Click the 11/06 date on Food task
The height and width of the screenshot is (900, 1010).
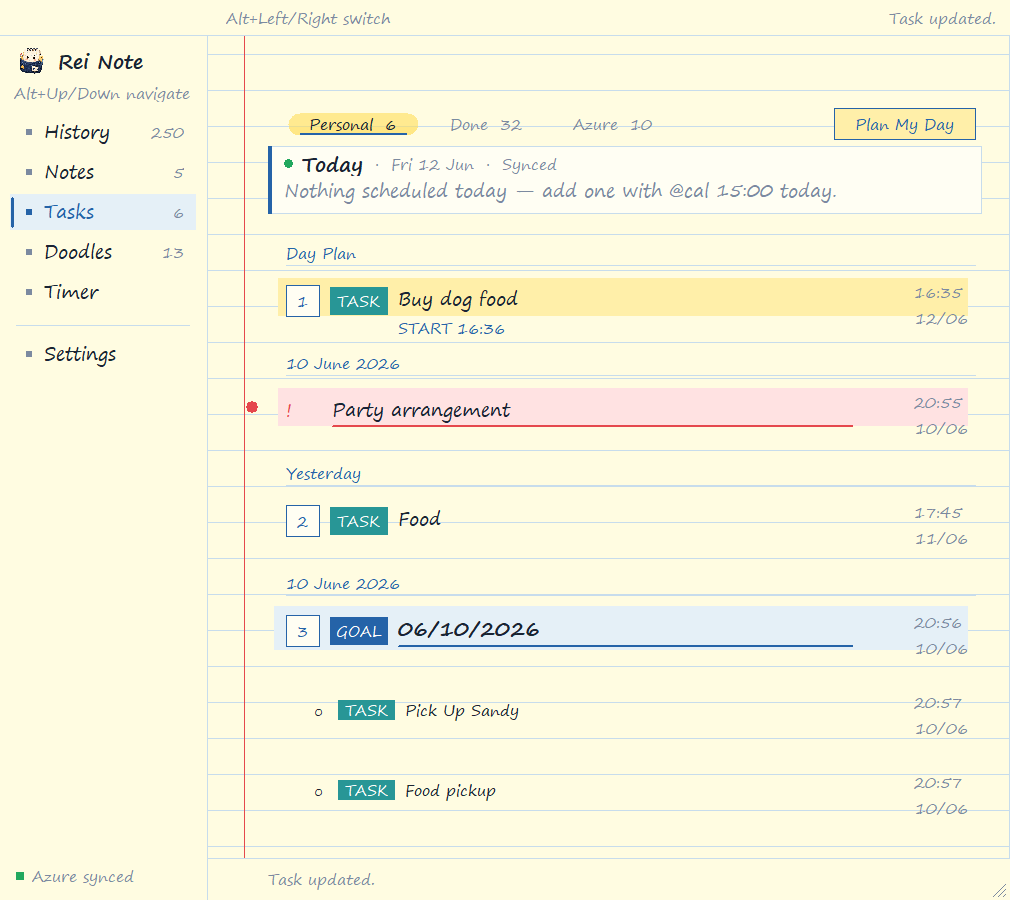coord(941,539)
